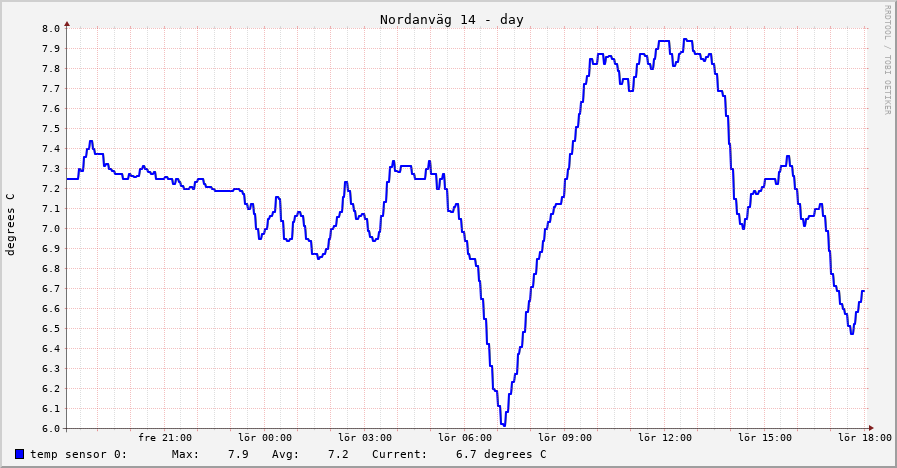The height and width of the screenshot is (468, 897).
Task: Click the "lör 12:00" time label
Action: coord(665,437)
